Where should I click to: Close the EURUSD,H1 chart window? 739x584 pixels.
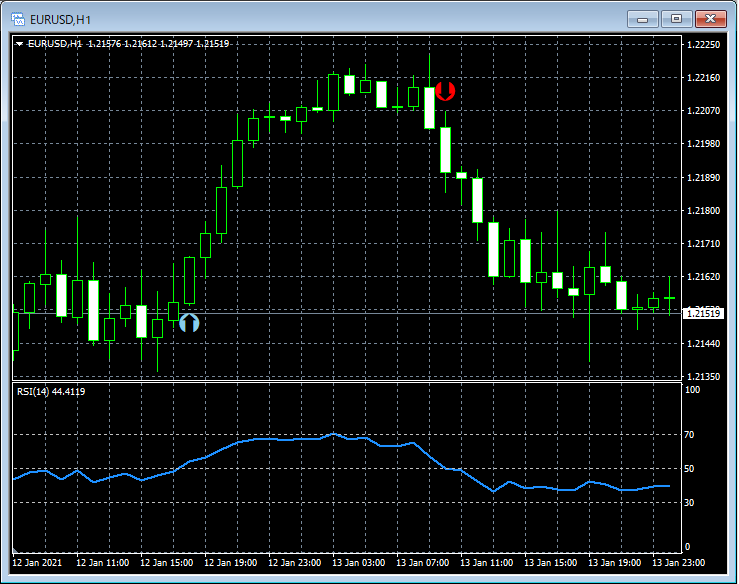(x=710, y=19)
